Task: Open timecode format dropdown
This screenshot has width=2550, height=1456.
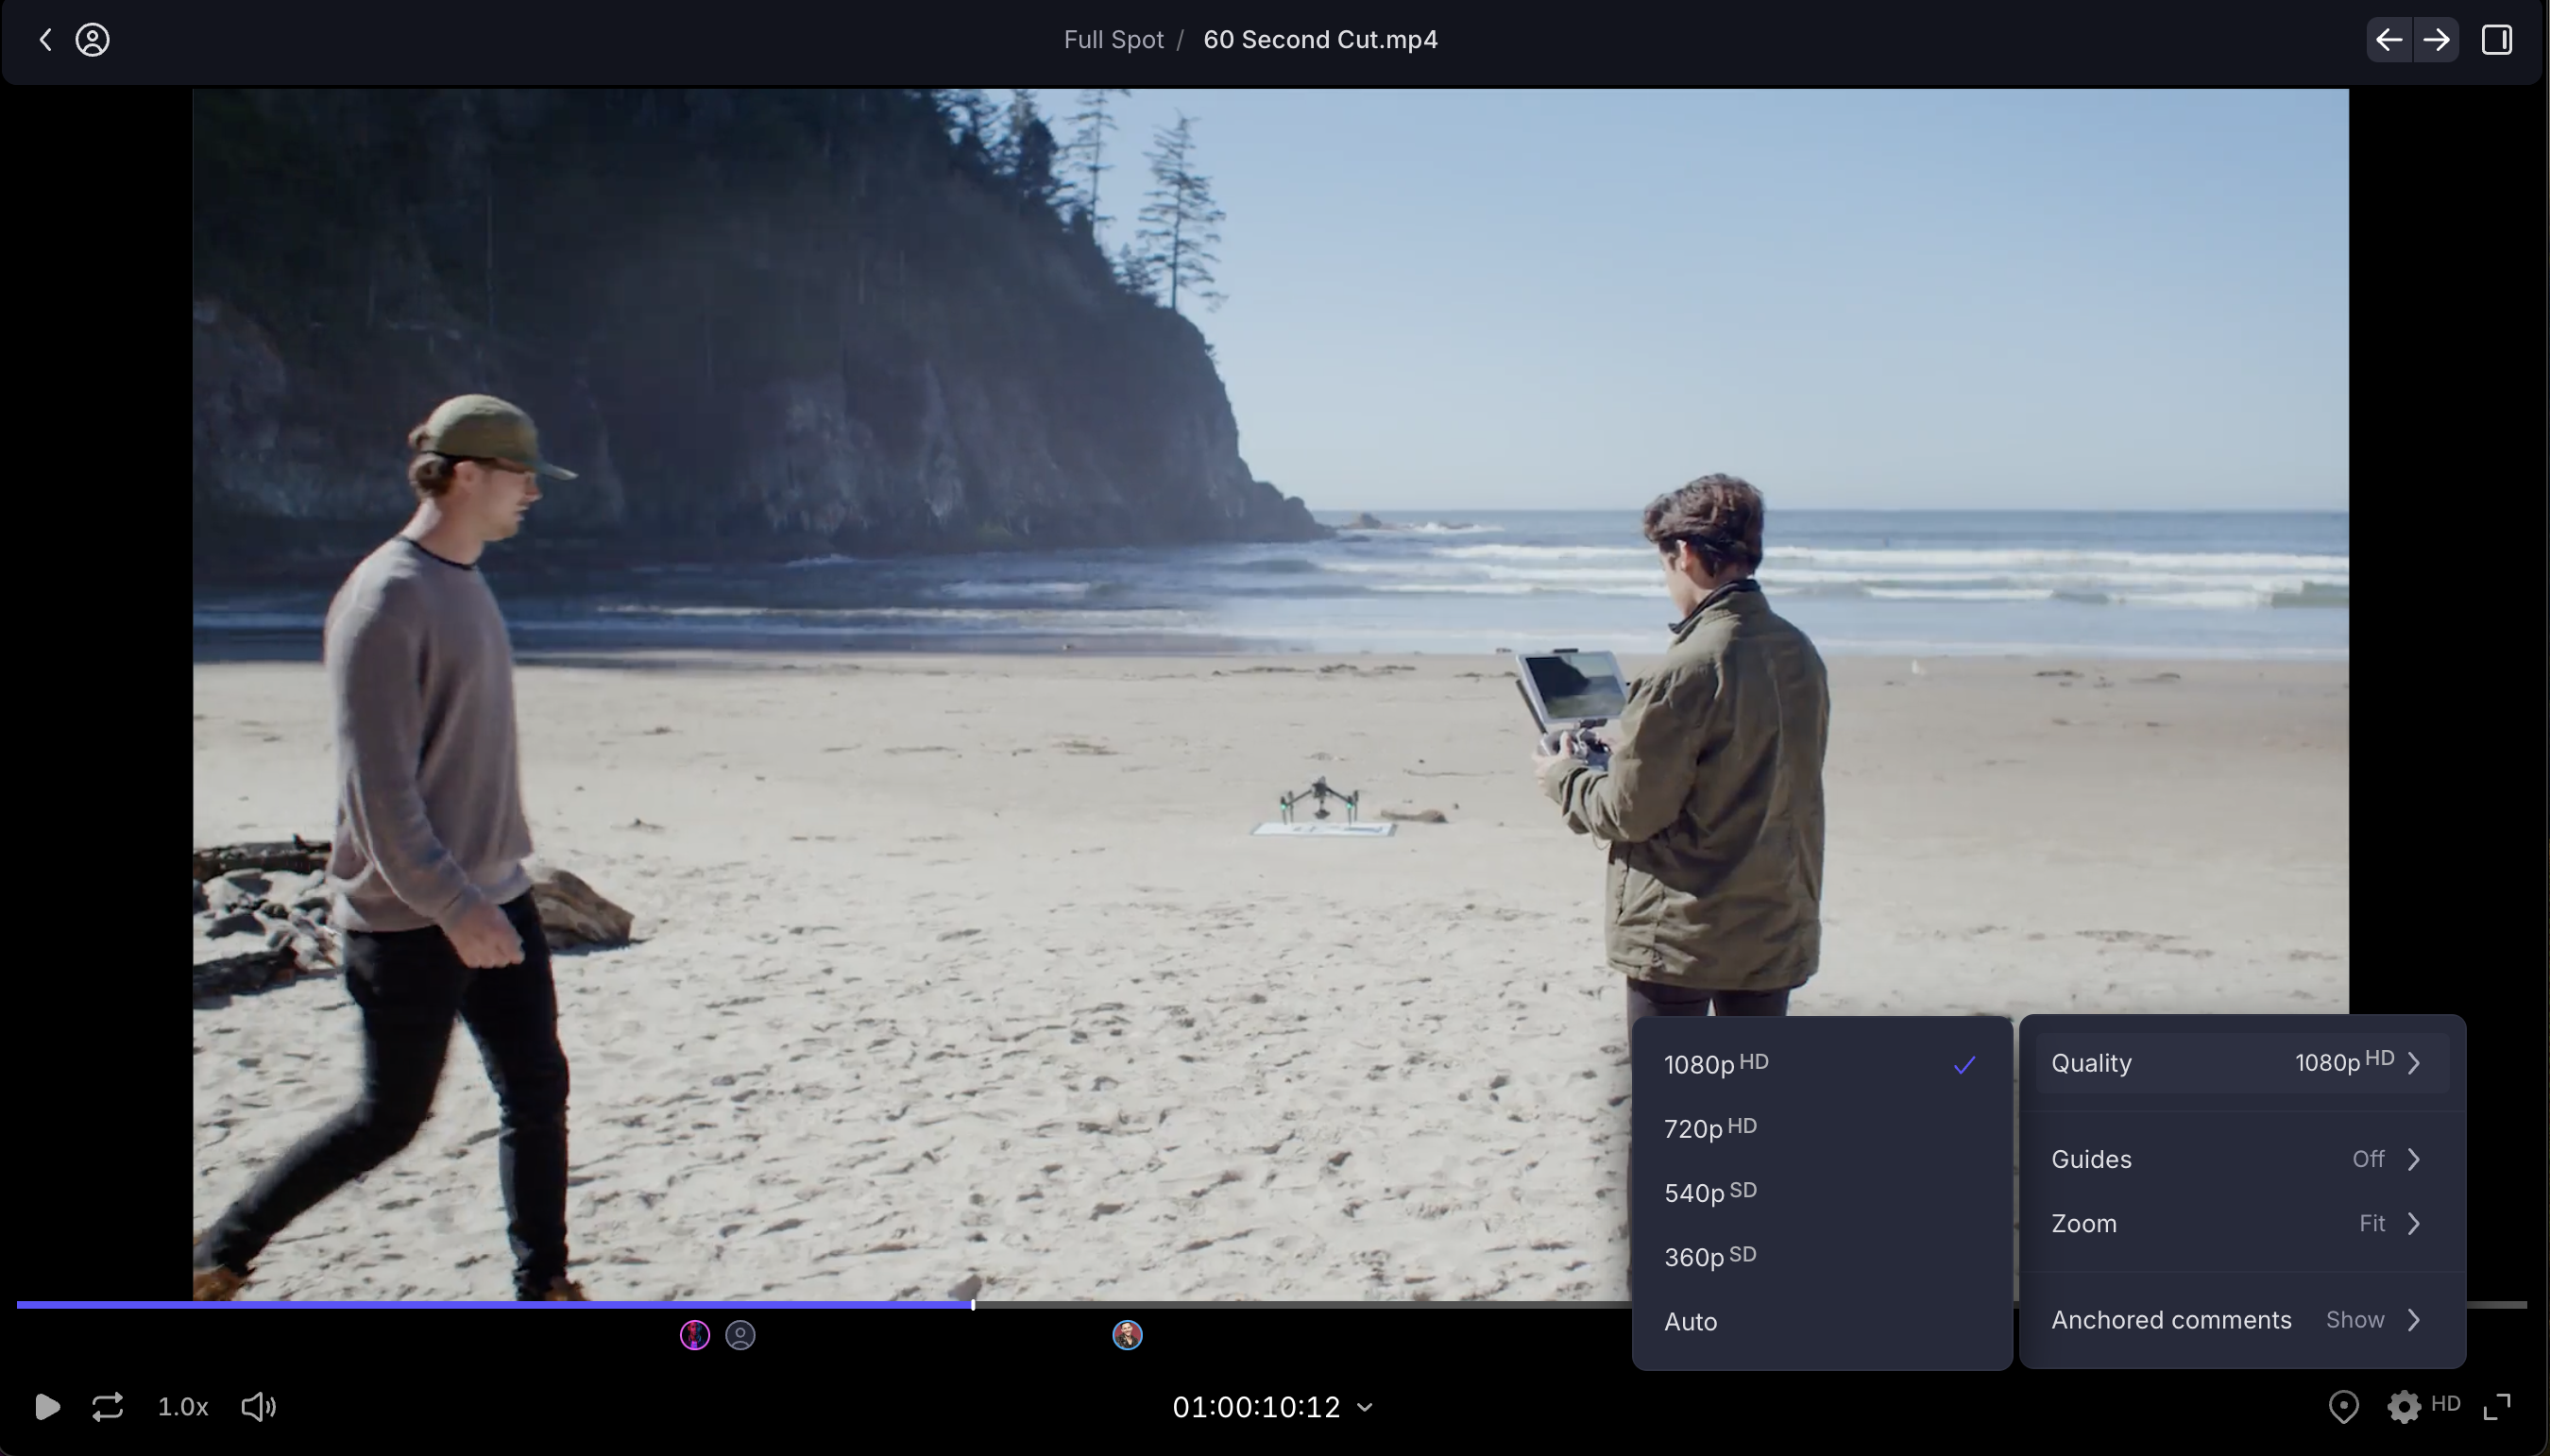Action: tap(1365, 1407)
